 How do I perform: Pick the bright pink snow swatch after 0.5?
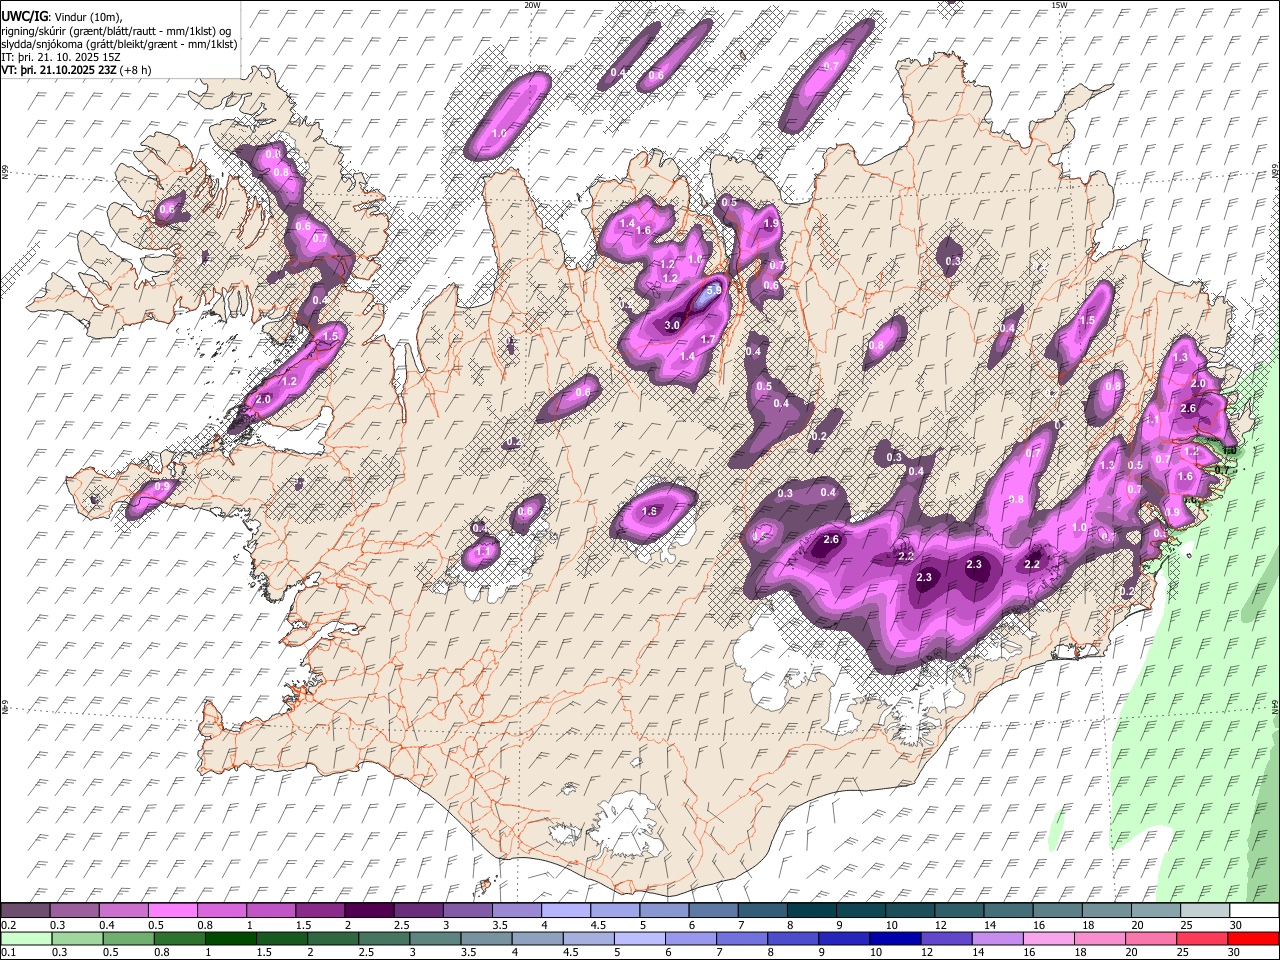(x=174, y=911)
